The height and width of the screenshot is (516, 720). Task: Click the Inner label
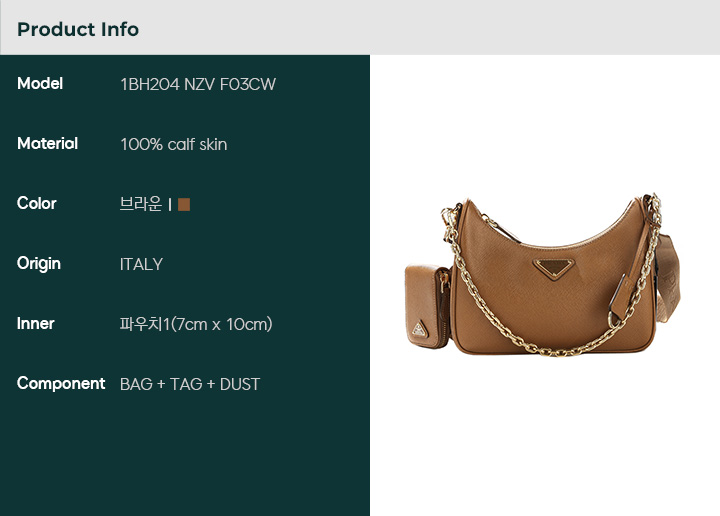coord(36,324)
